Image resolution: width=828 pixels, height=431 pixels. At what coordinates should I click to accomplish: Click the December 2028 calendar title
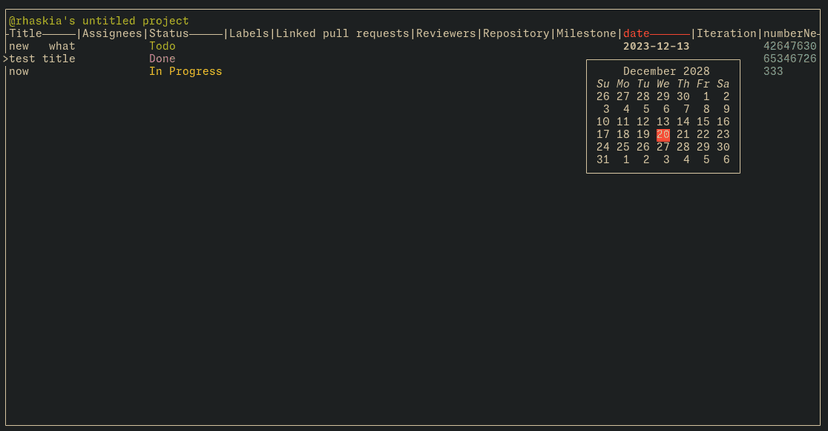(663, 71)
